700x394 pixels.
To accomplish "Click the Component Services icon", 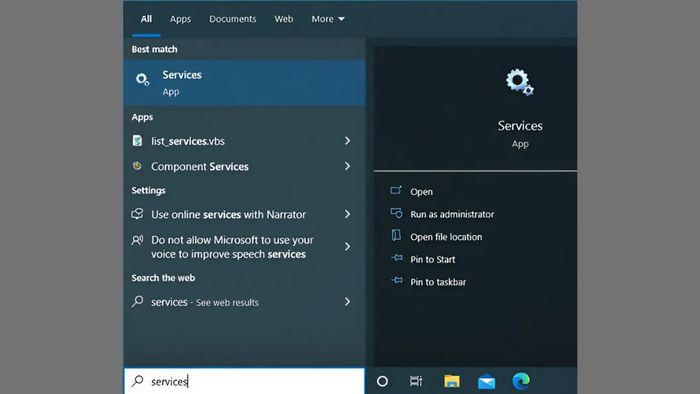I will click(x=138, y=166).
